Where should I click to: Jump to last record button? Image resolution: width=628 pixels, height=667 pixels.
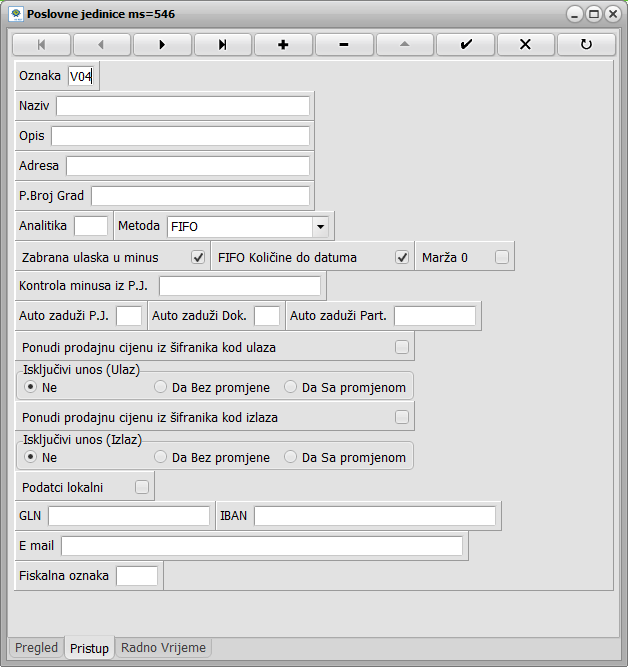[223, 45]
